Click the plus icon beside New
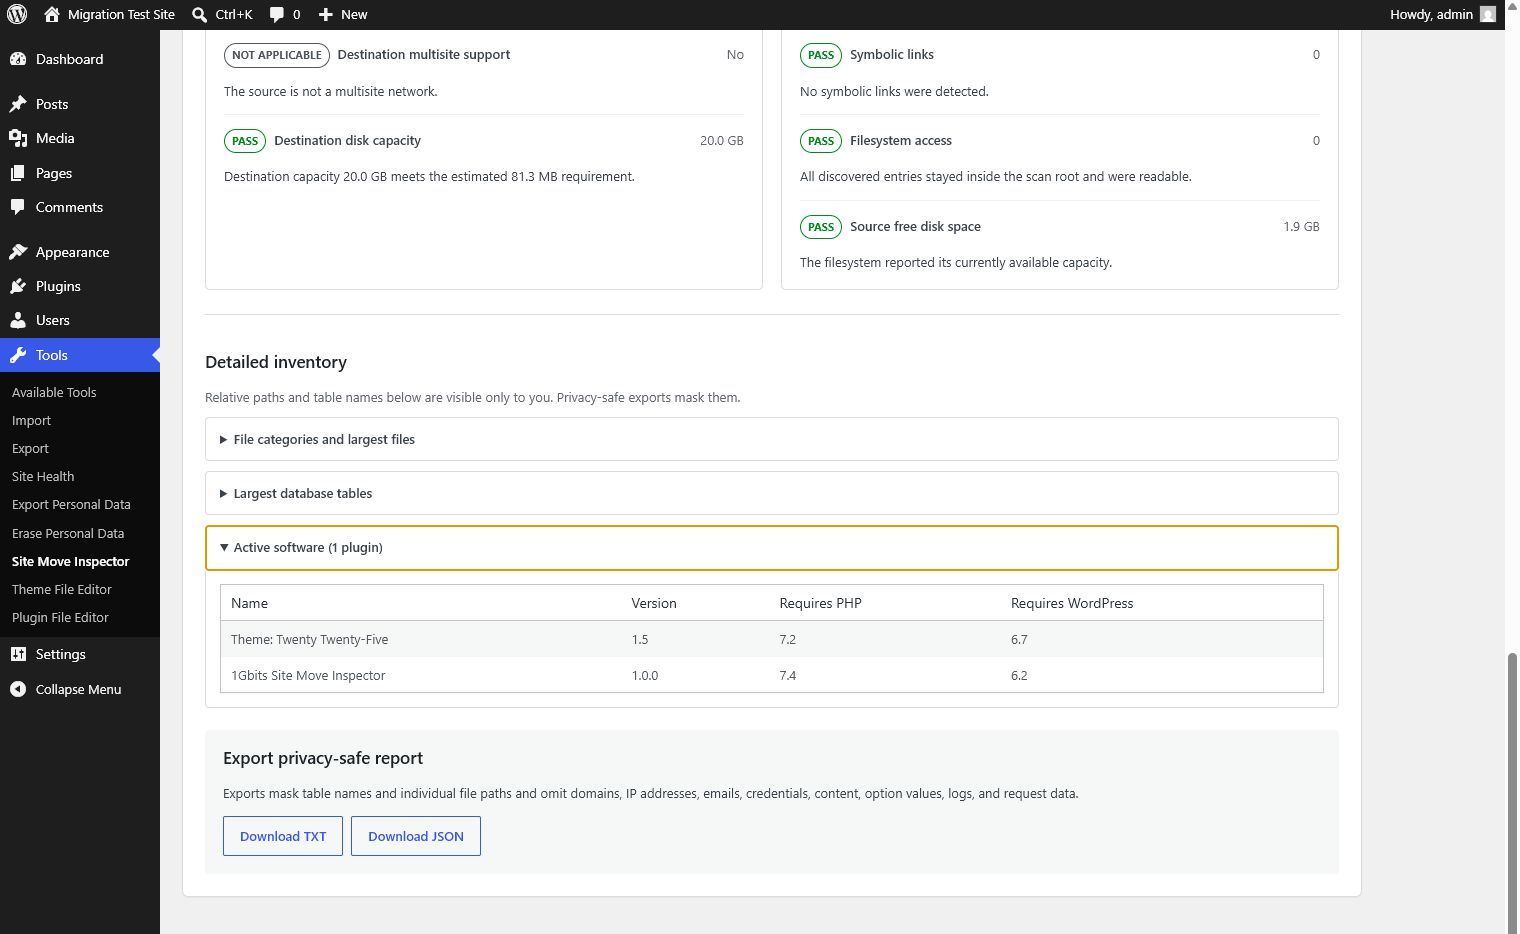Viewport: 1520px width, 934px height. point(325,14)
